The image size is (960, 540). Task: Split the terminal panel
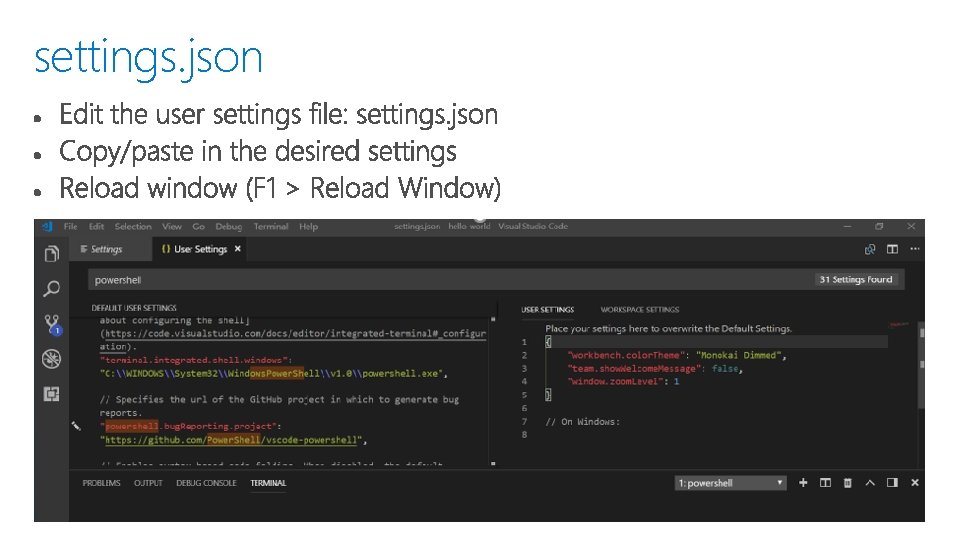pos(825,482)
